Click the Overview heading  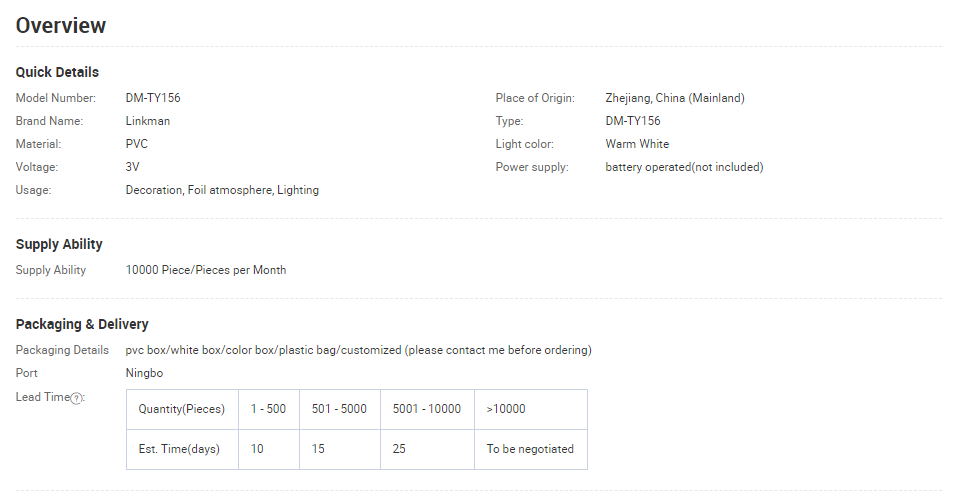tap(61, 26)
